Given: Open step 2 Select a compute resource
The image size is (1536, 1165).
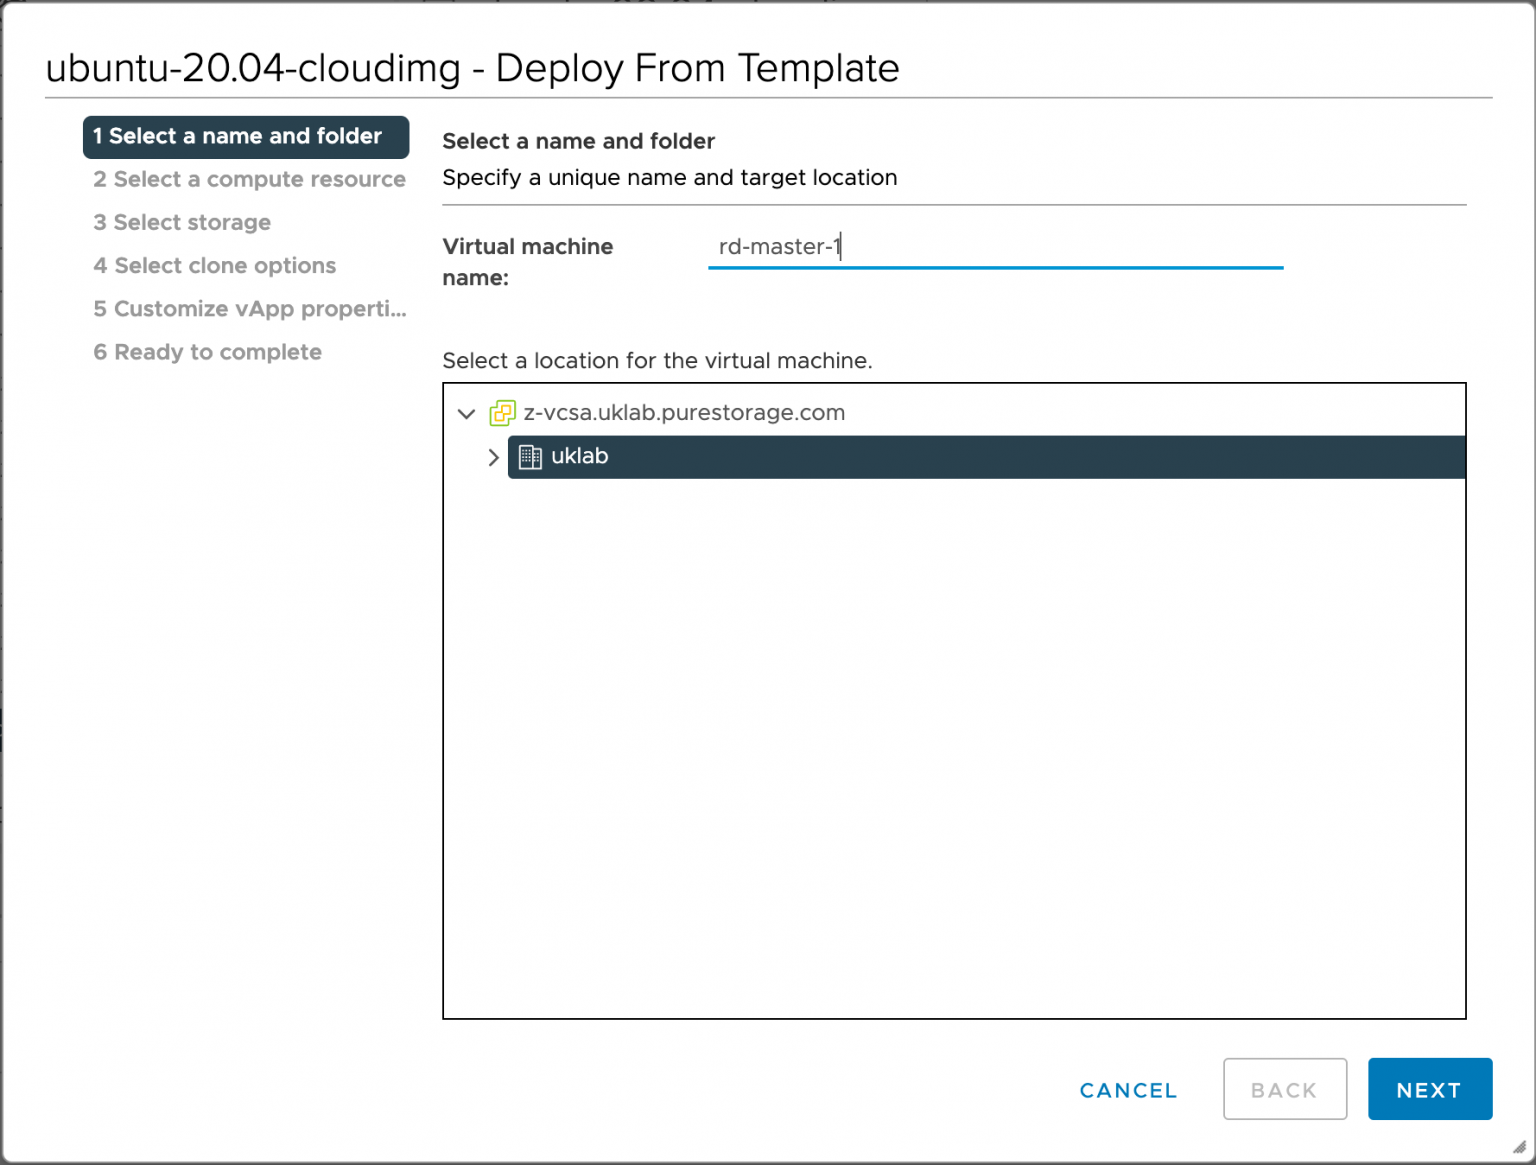Looking at the screenshot, I should [x=249, y=179].
